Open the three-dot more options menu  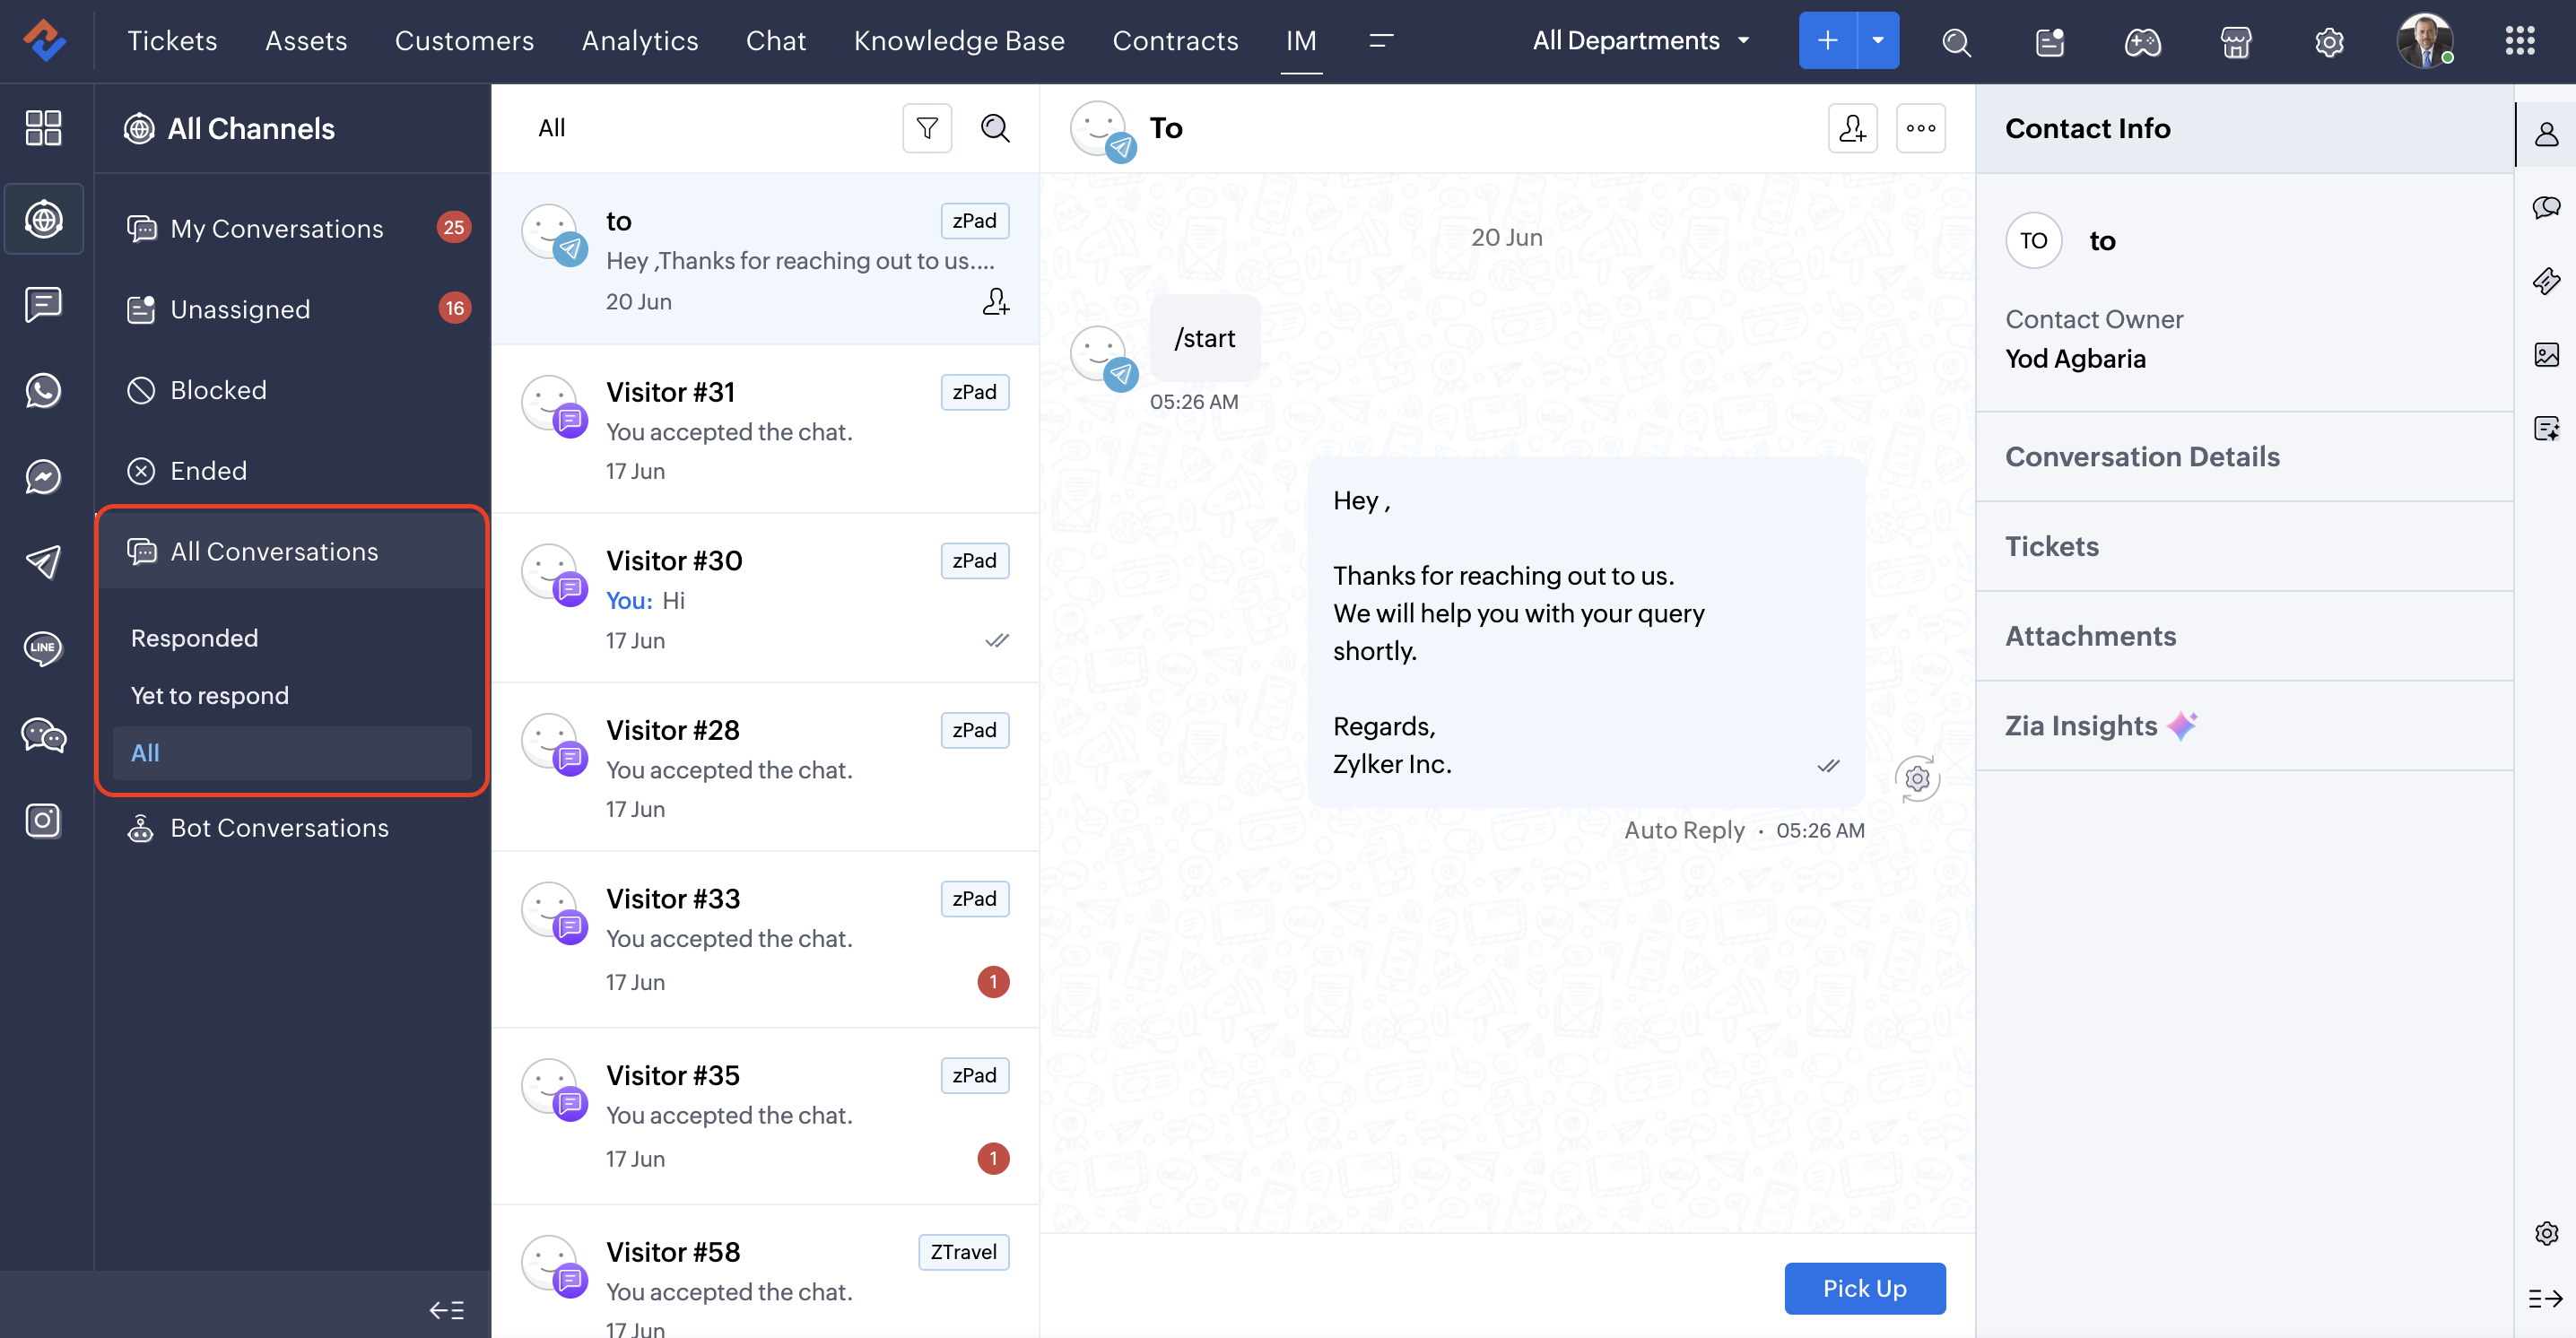pyautogui.click(x=1921, y=128)
